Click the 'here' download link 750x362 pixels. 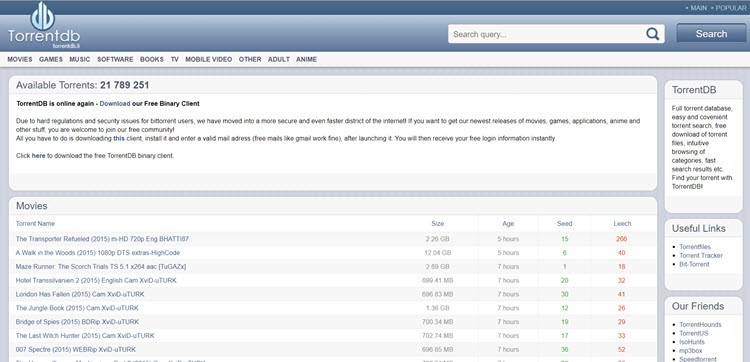(38, 155)
